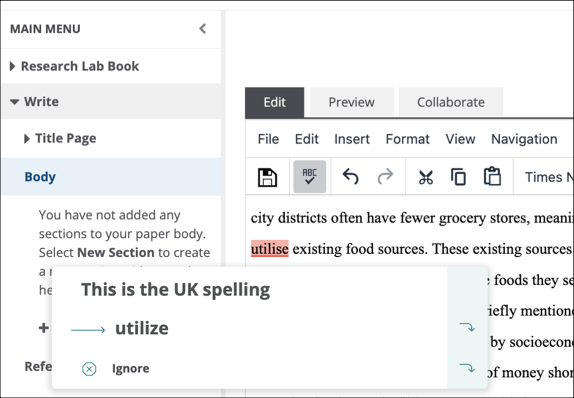Save the document with the floppy disk icon
574x398 pixels.
point(268,177)
